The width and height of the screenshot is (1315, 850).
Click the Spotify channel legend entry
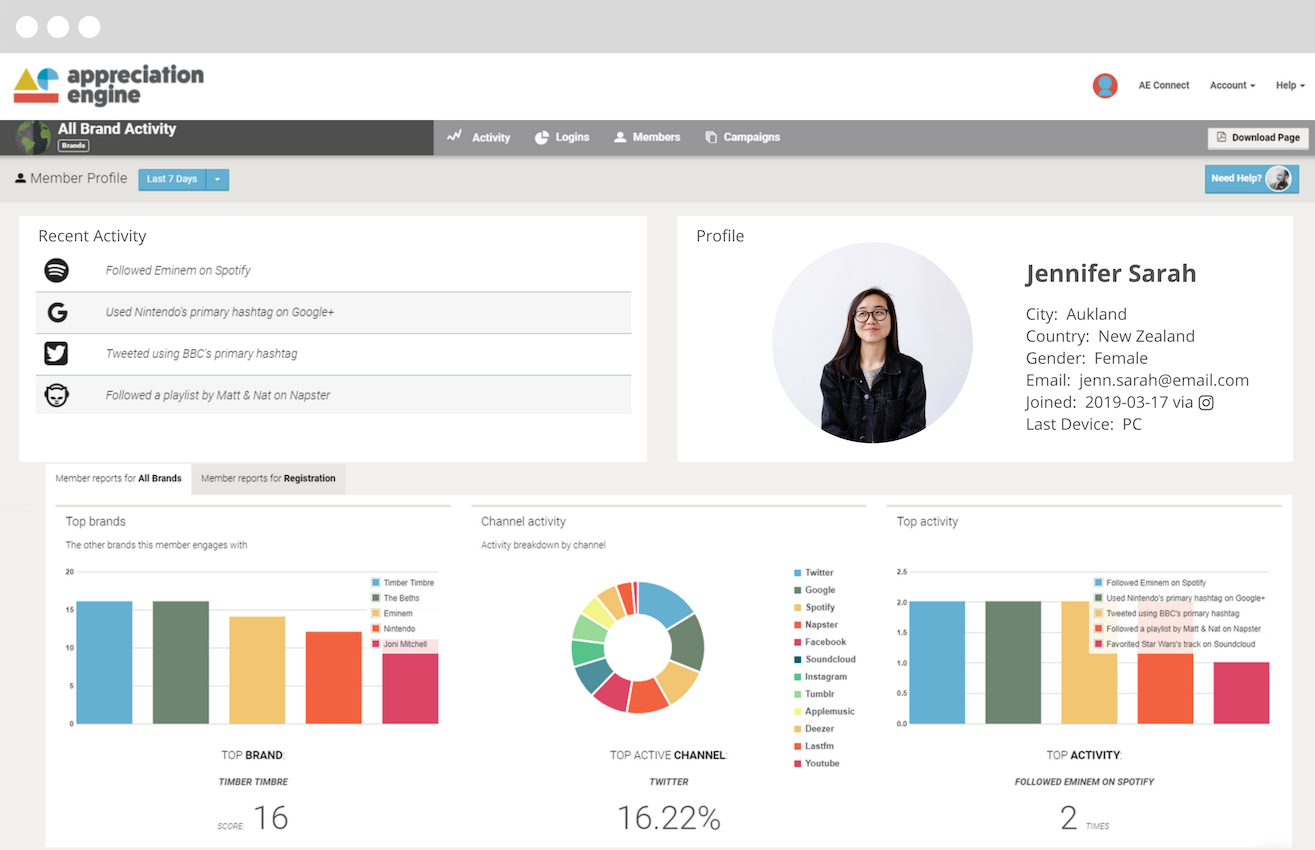click(815, 607)
